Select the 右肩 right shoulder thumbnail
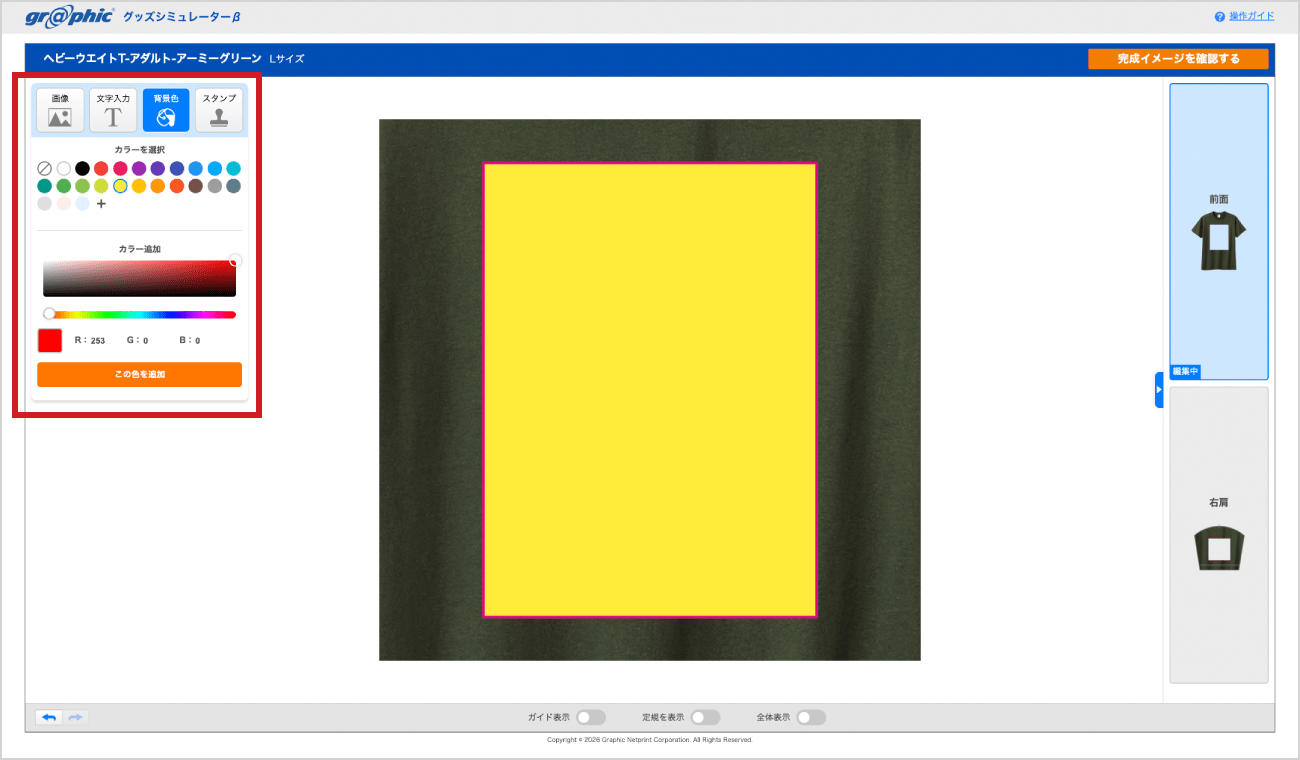 coord(1218,535)
